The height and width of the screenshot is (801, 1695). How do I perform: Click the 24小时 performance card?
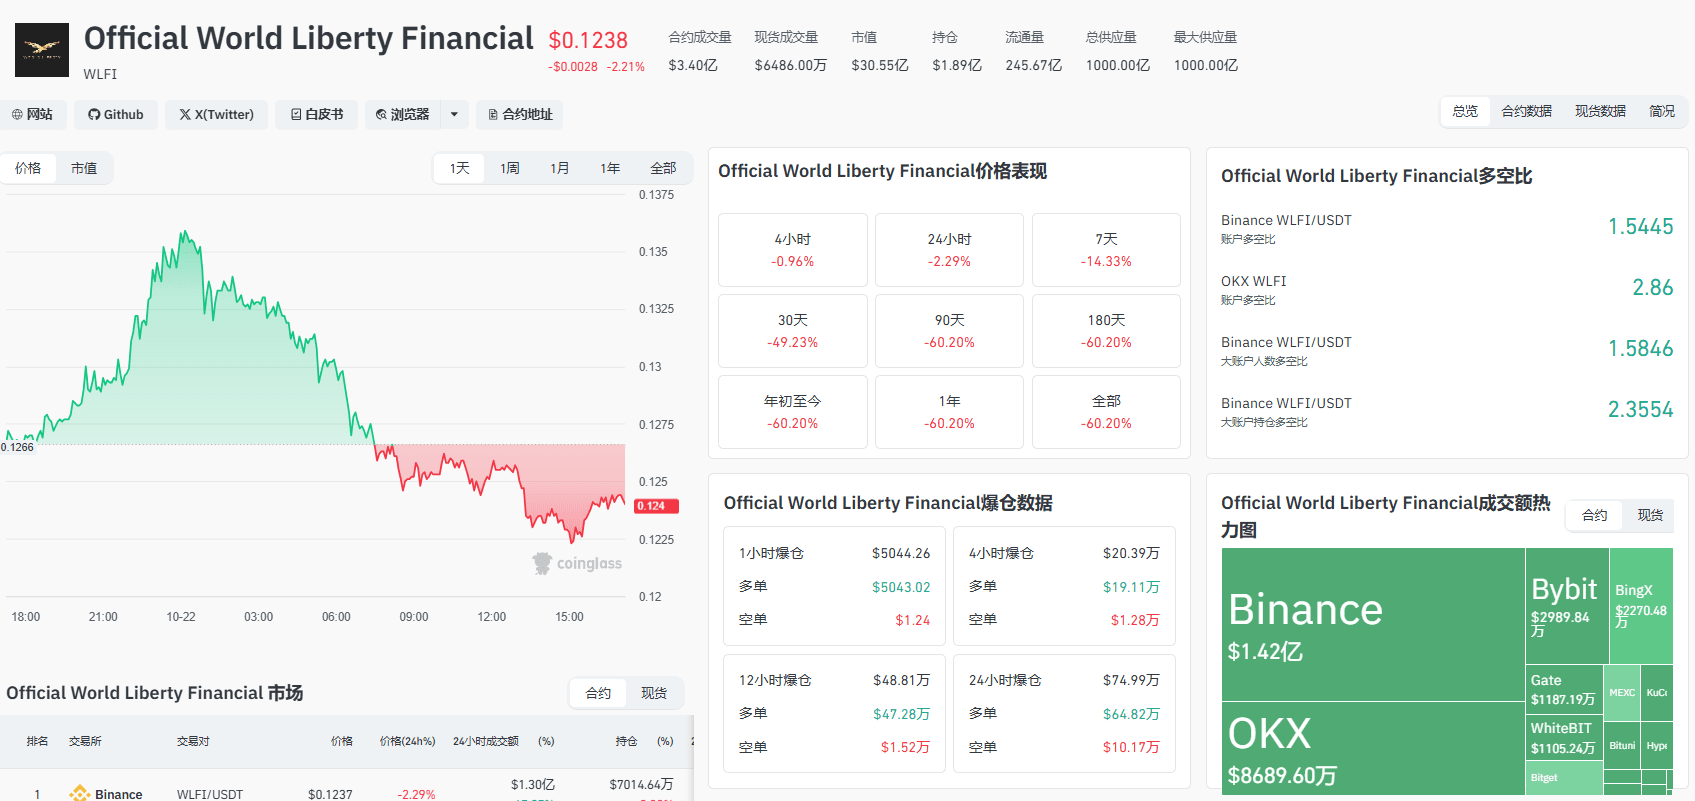[x=949, y=250]
